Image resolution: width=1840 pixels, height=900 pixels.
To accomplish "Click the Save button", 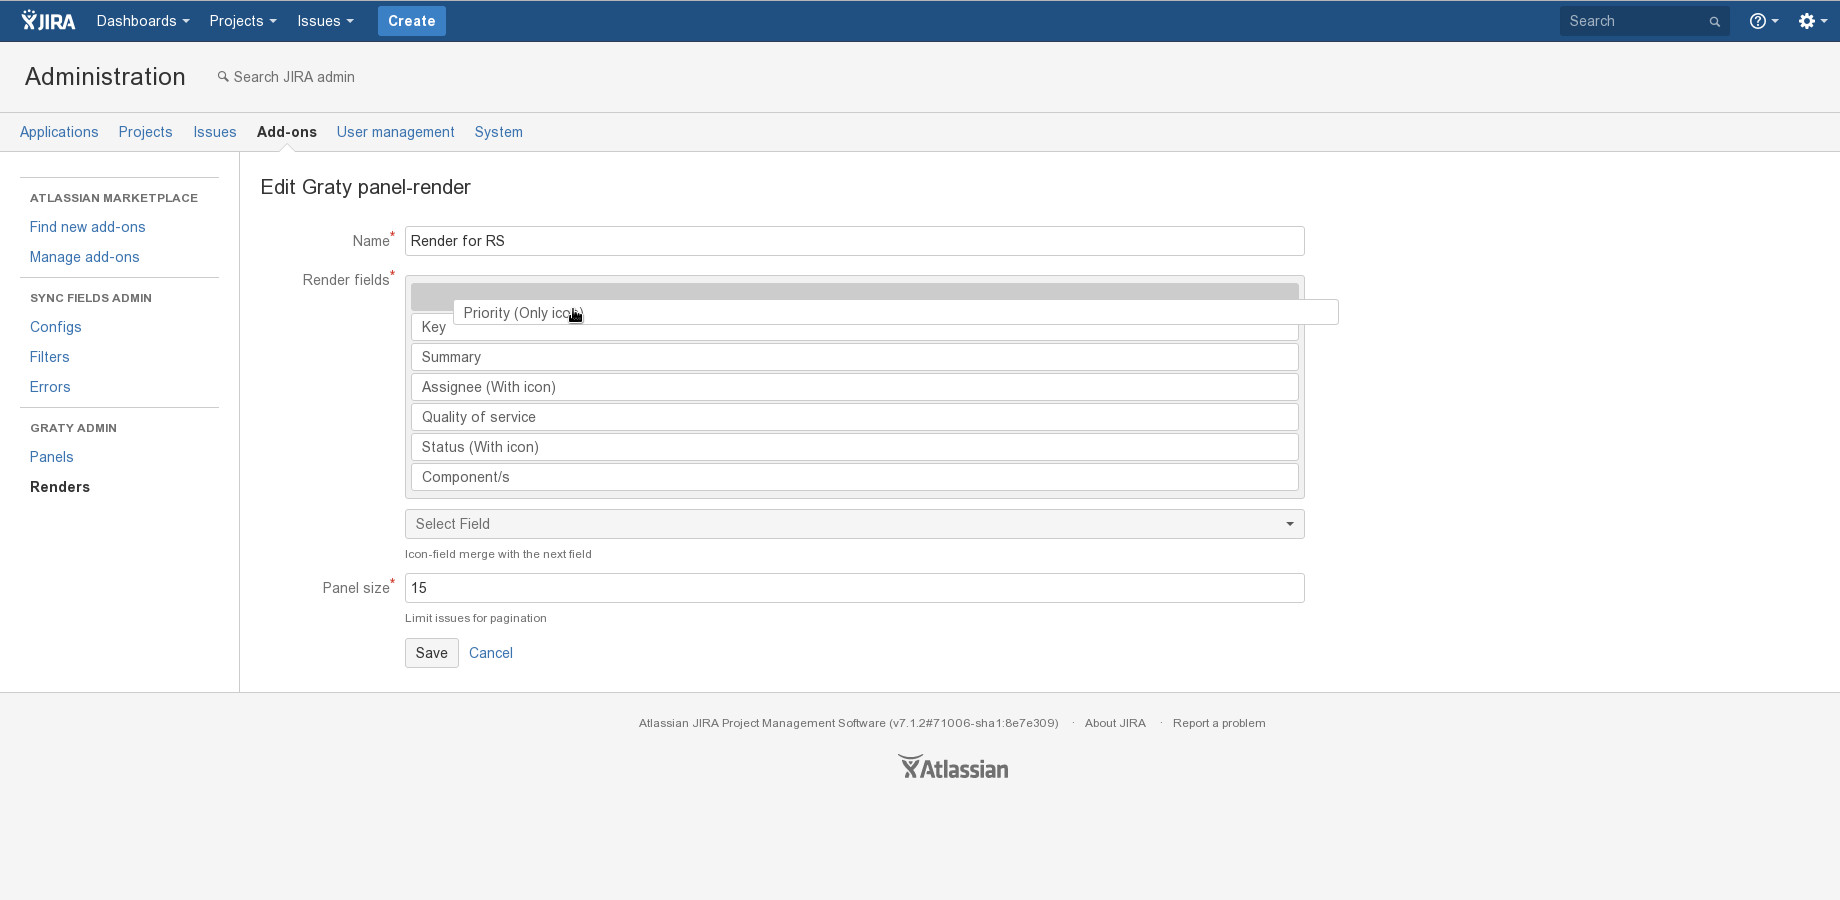I will pyautogui.click(x=431, y=653).
